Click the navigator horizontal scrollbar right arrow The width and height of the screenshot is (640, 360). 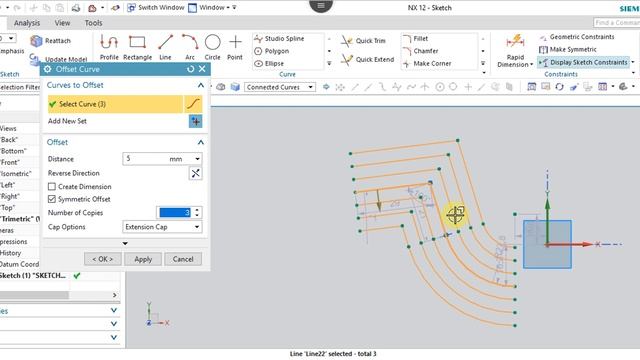[115, 295]
